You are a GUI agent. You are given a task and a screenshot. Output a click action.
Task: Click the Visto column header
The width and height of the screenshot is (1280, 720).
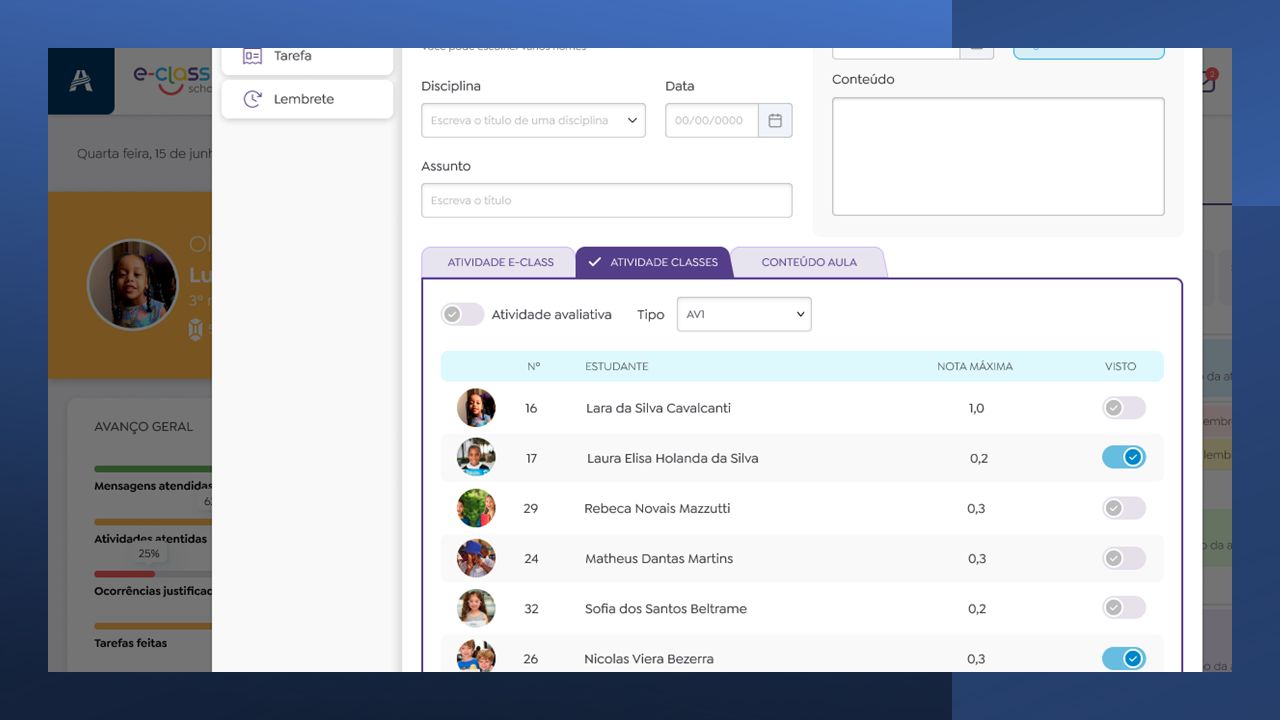pos(1120,366)
